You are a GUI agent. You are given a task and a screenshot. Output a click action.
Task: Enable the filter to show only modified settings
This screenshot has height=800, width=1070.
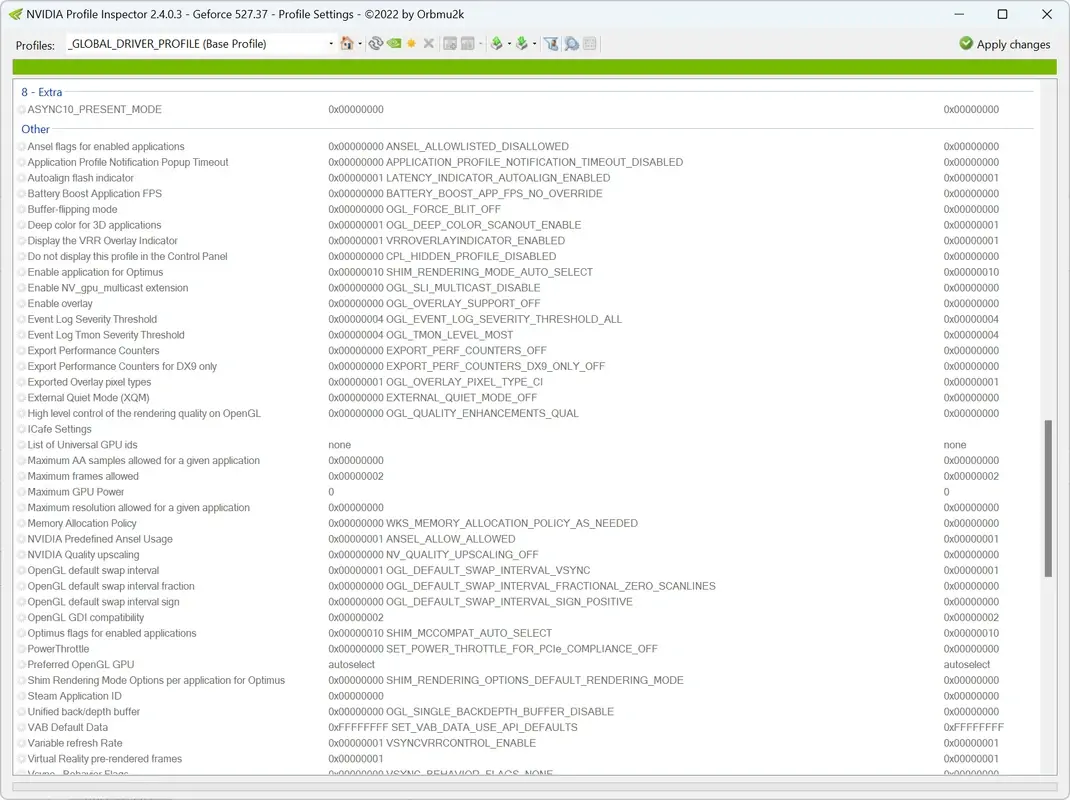coord(552,43)
